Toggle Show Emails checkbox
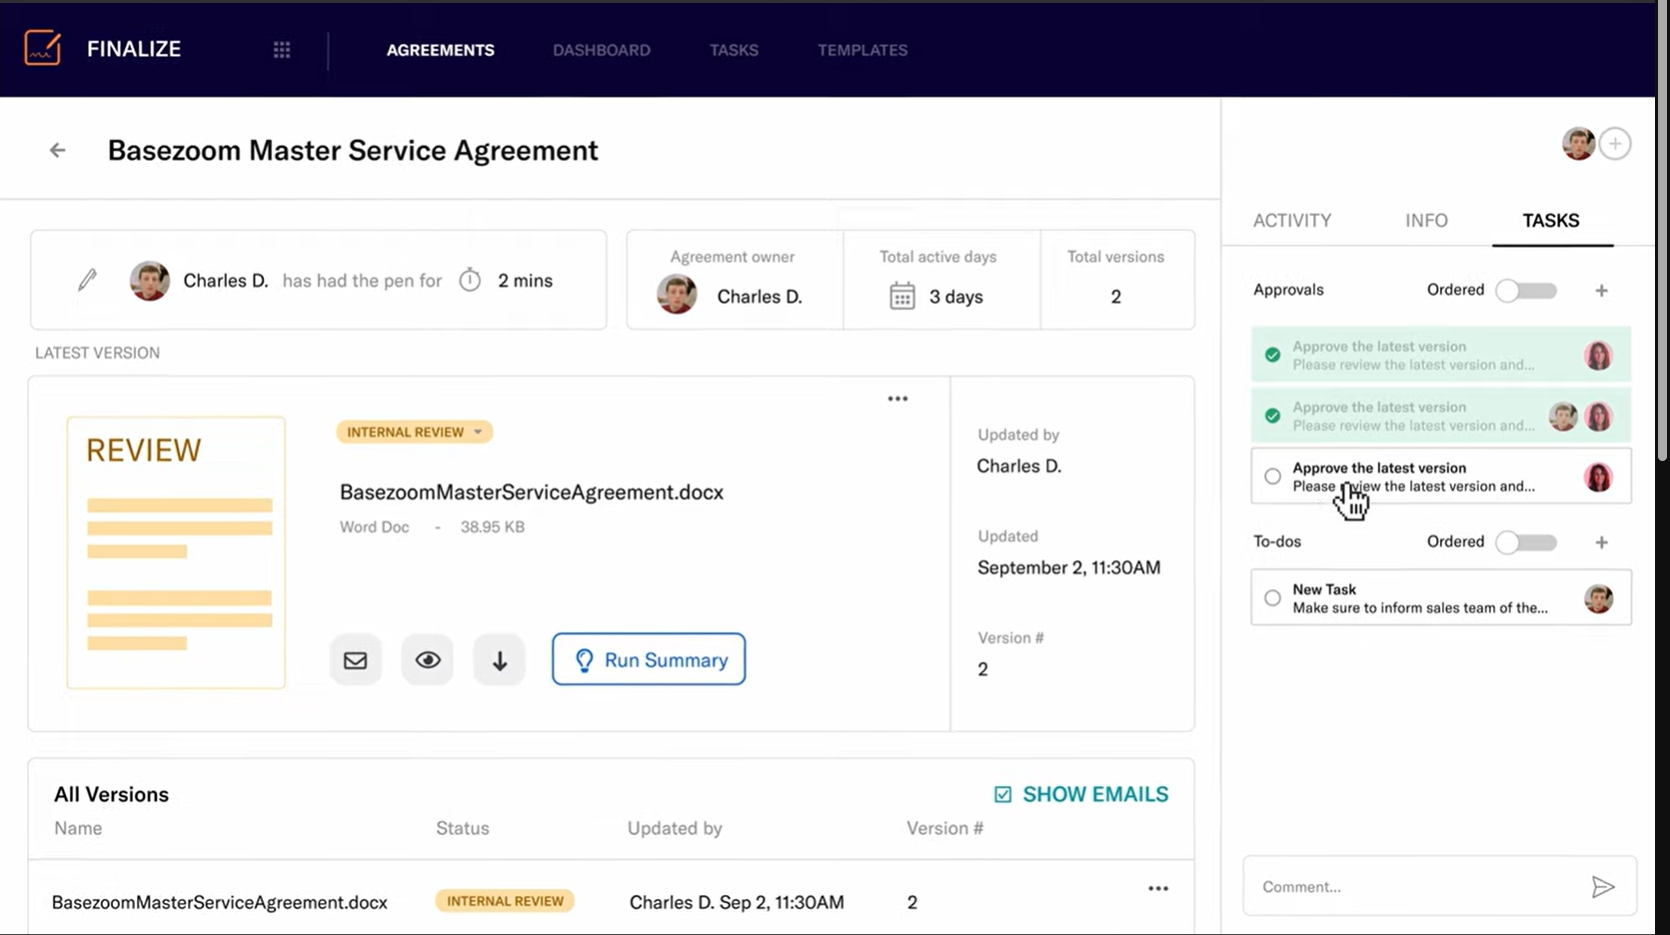 point(1003,794)
